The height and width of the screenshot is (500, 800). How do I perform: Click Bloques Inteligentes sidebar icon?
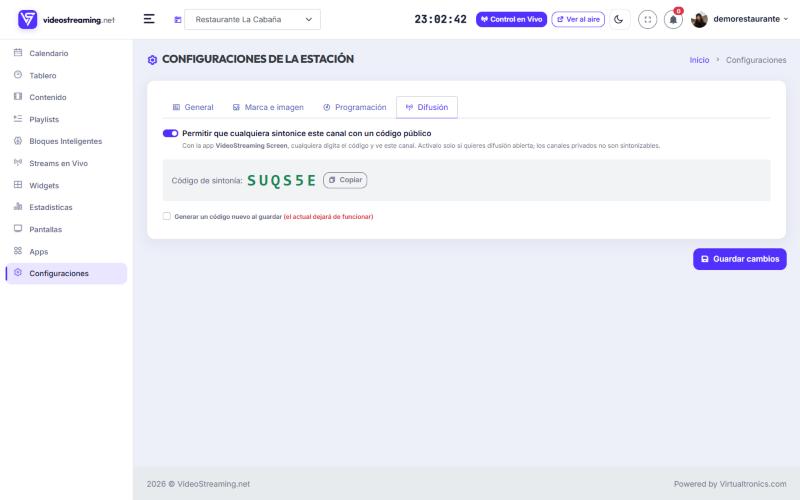pyautogui.click(x=18, y=141)
